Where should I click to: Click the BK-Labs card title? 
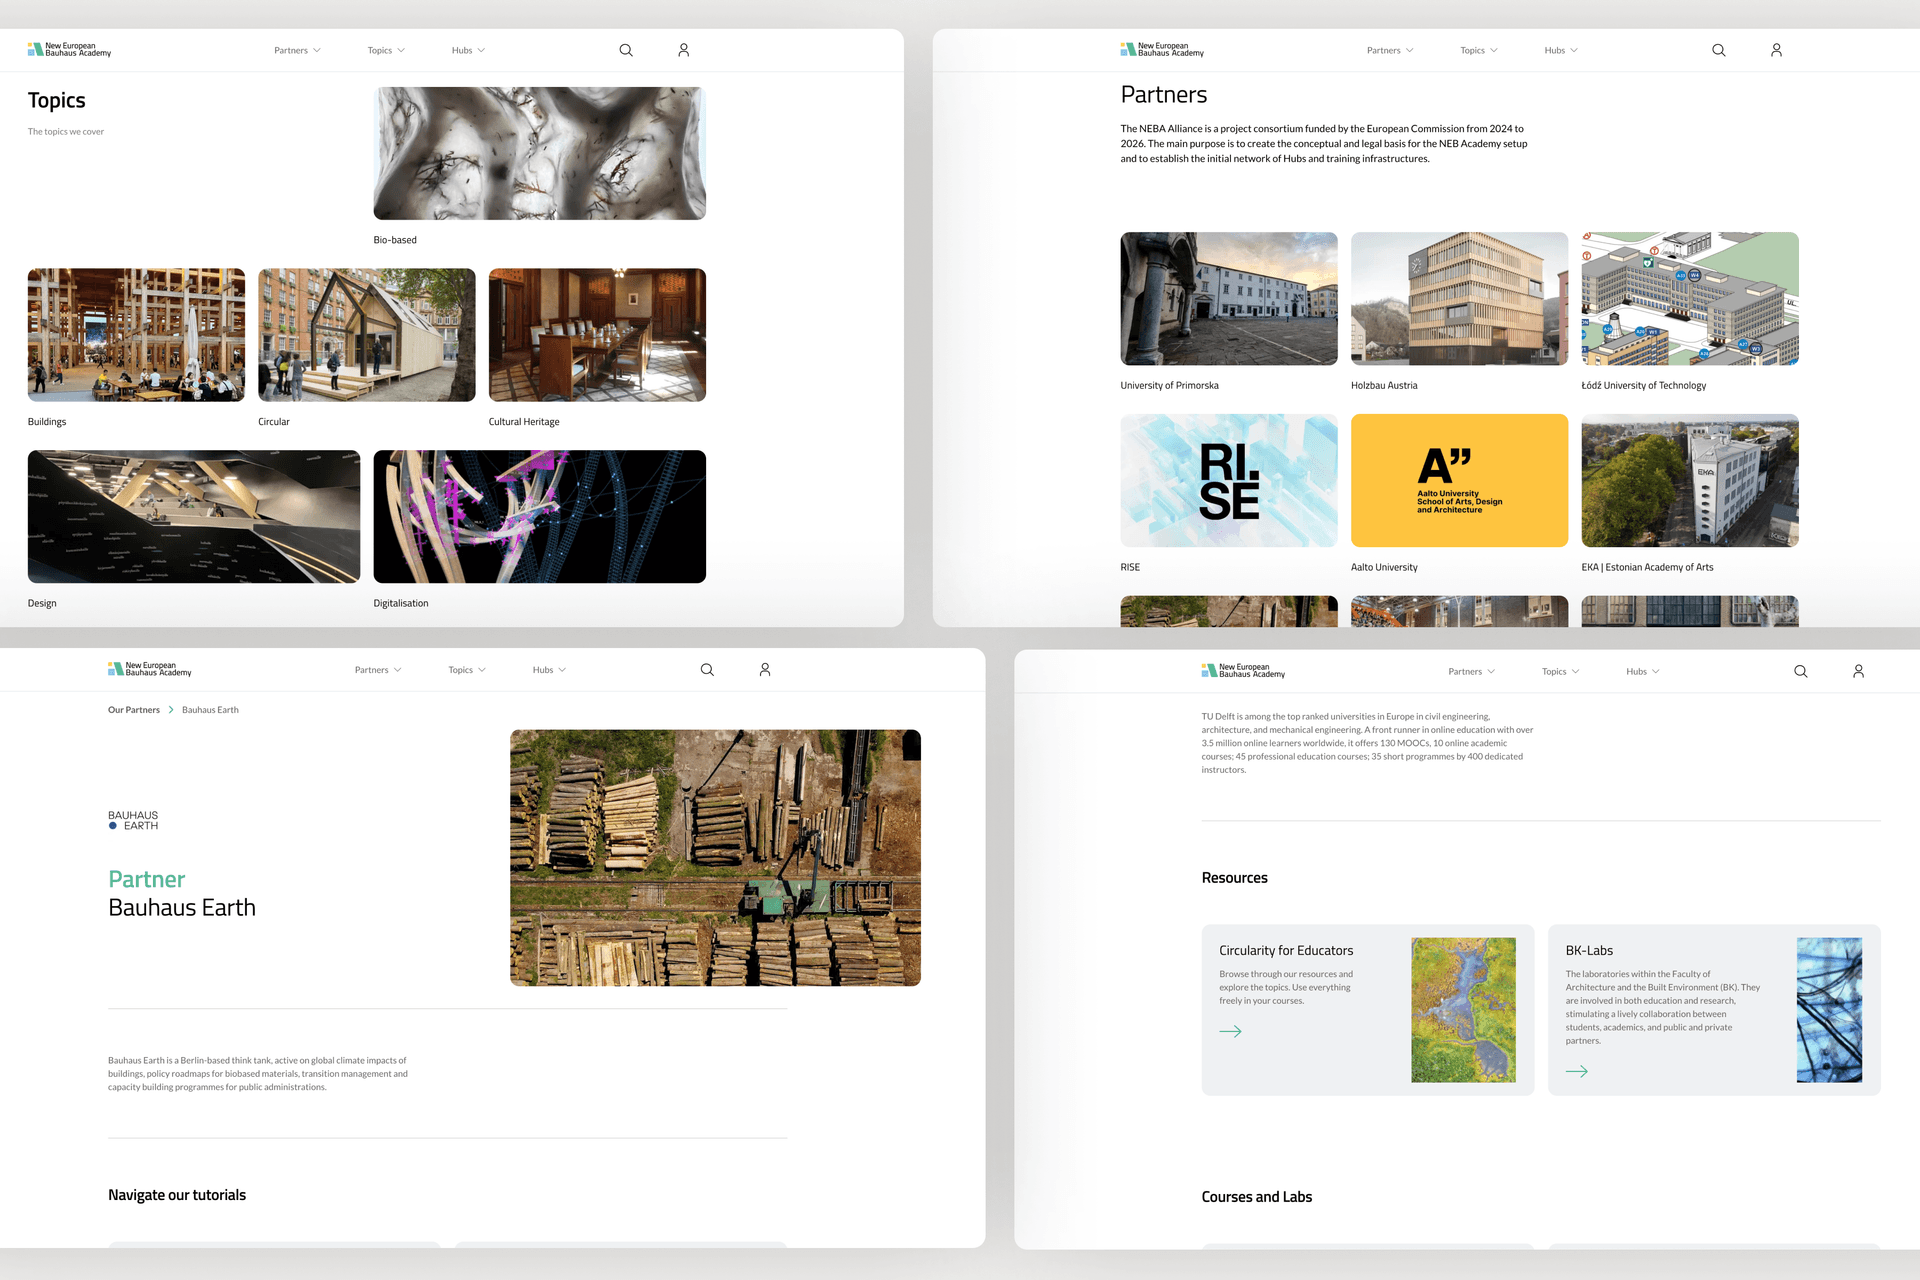pos(1589,951)
